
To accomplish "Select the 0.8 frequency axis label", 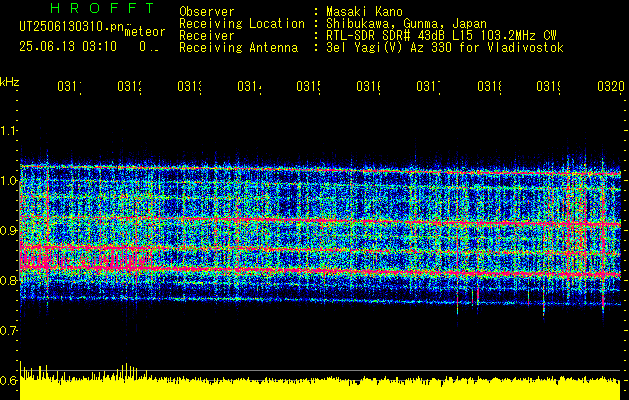I will click(x=8, y=280).
